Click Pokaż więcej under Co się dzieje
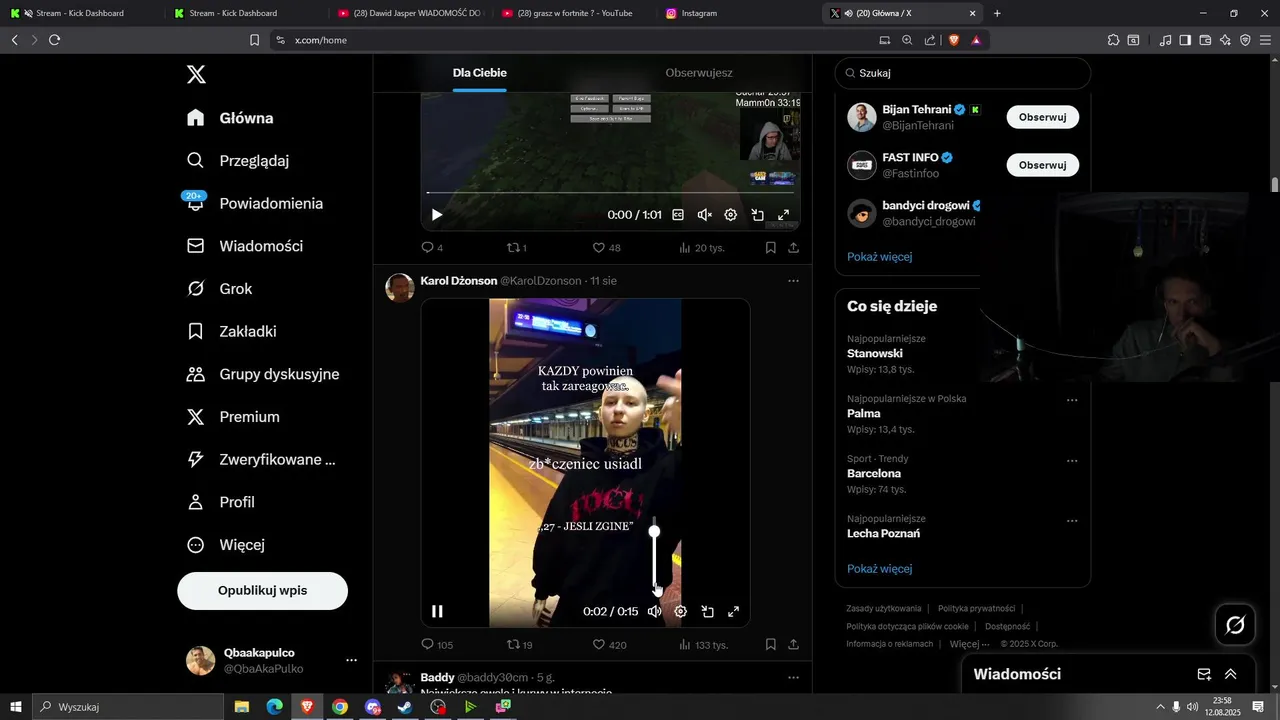The height and width of the screenshot is (720, 1280). pos(879,569)
